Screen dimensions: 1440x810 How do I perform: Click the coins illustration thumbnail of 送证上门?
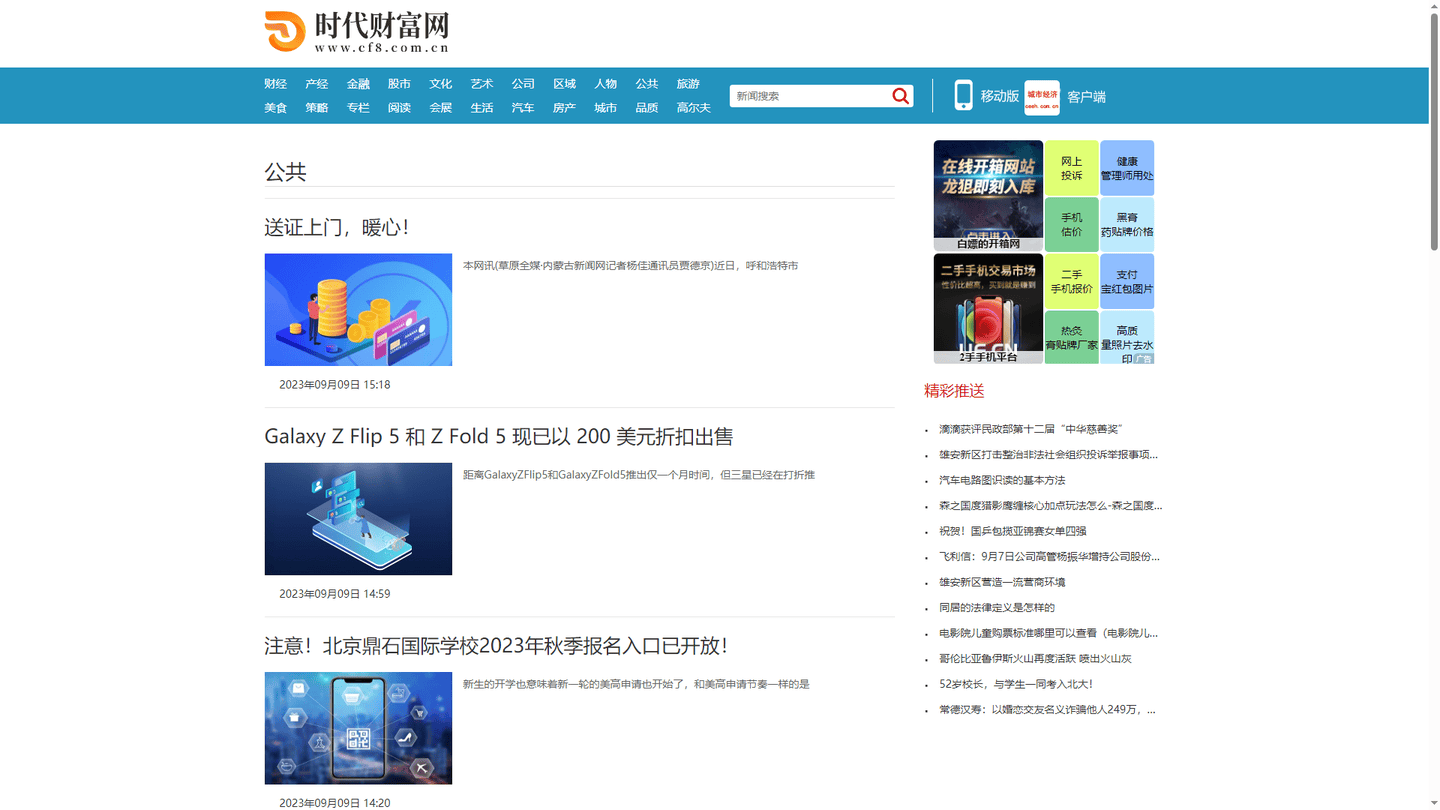(x=358, y=309)
